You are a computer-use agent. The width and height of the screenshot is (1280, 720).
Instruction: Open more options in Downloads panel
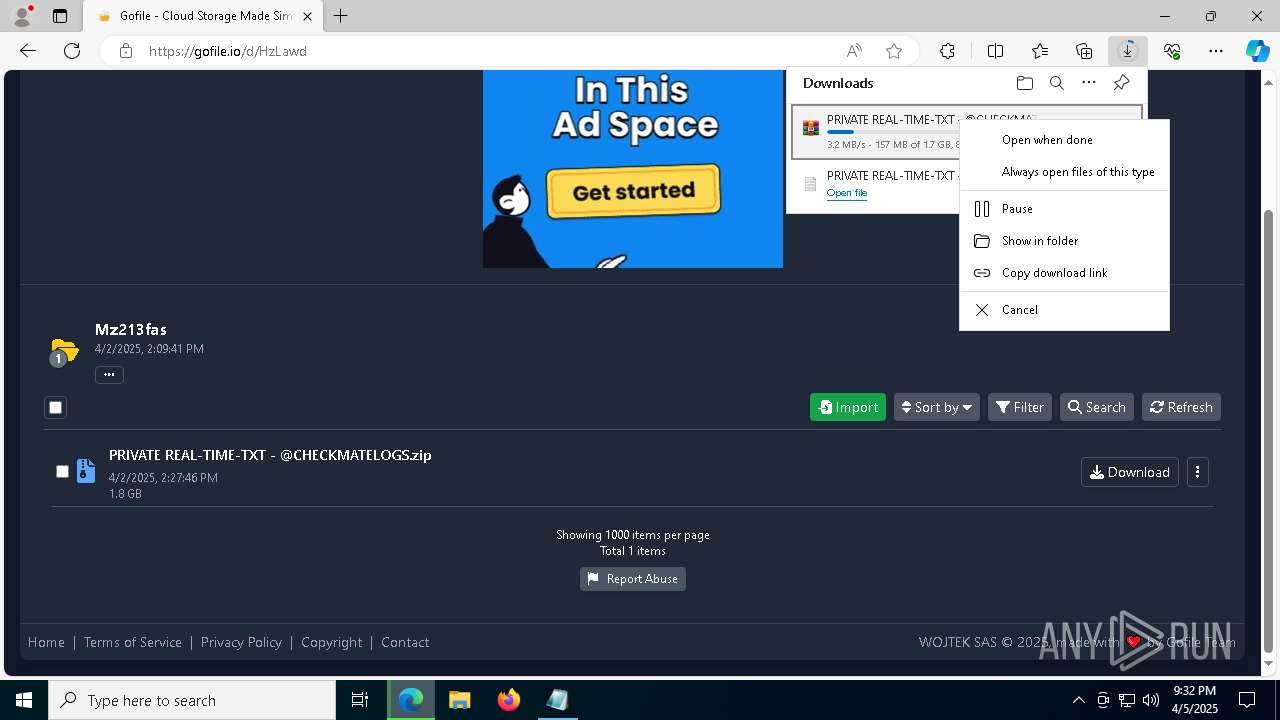pyautogui.click(x=1089, y=83)
